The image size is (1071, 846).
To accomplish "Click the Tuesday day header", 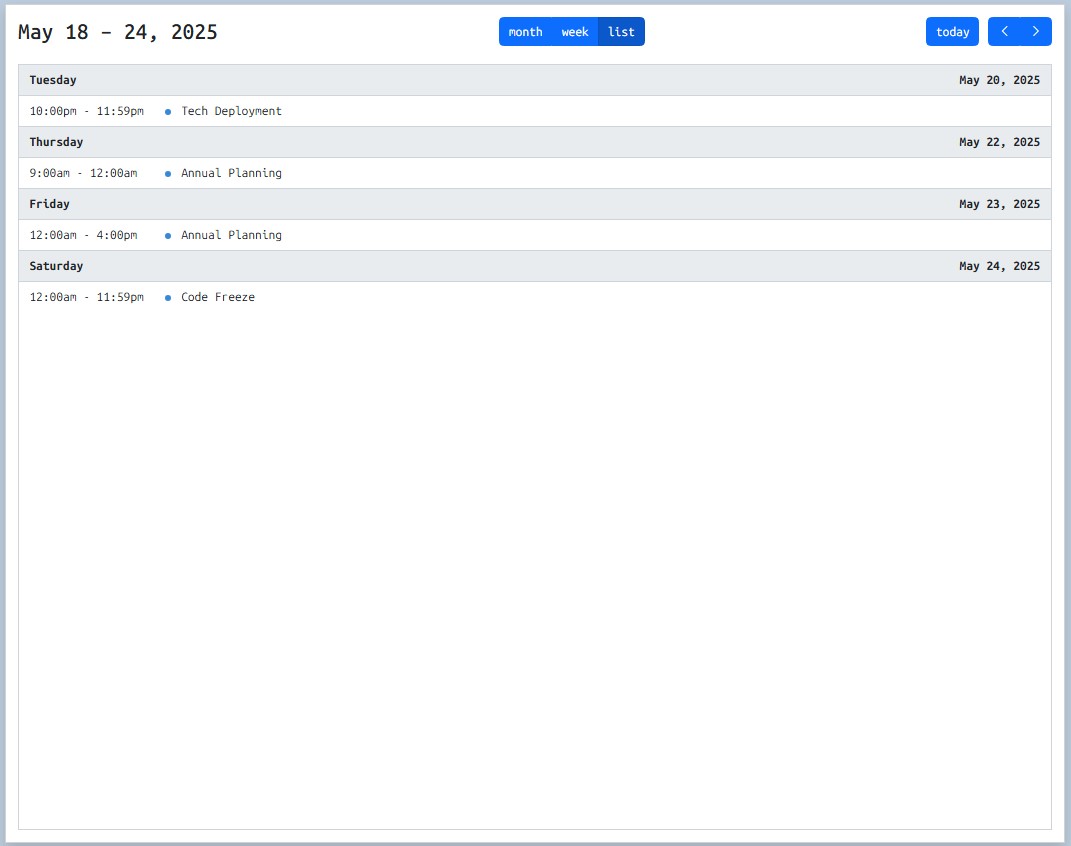I will pyautogui.click(x=53, y=80).
